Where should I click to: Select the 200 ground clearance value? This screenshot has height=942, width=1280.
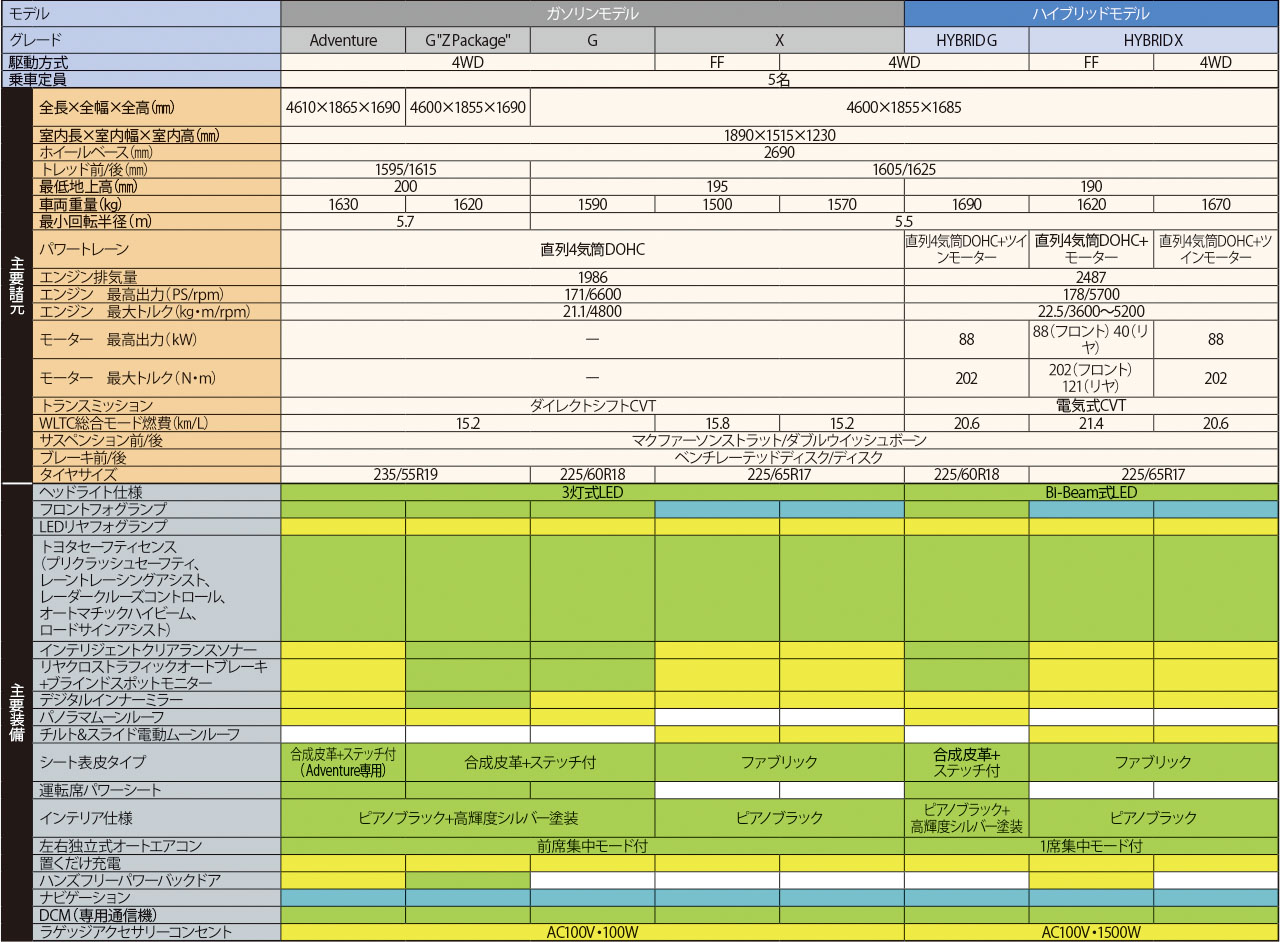(x=405, y=187)
